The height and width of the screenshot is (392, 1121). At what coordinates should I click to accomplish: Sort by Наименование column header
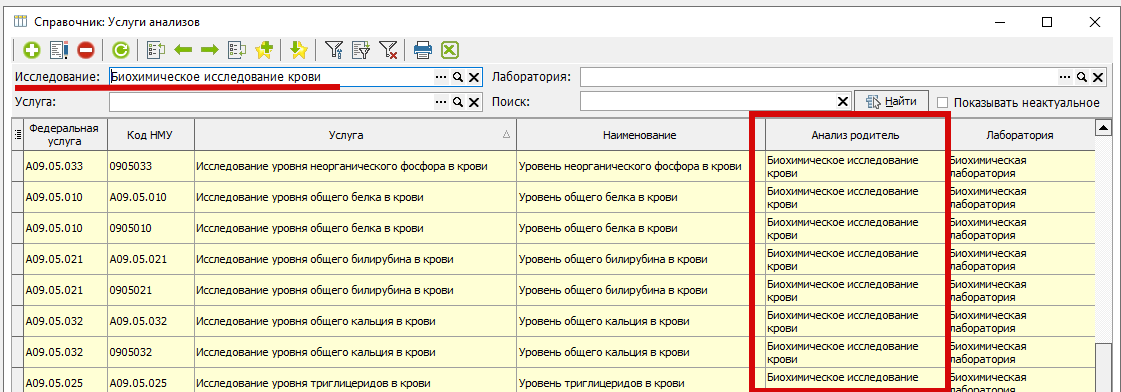click(x=640, y=134)
